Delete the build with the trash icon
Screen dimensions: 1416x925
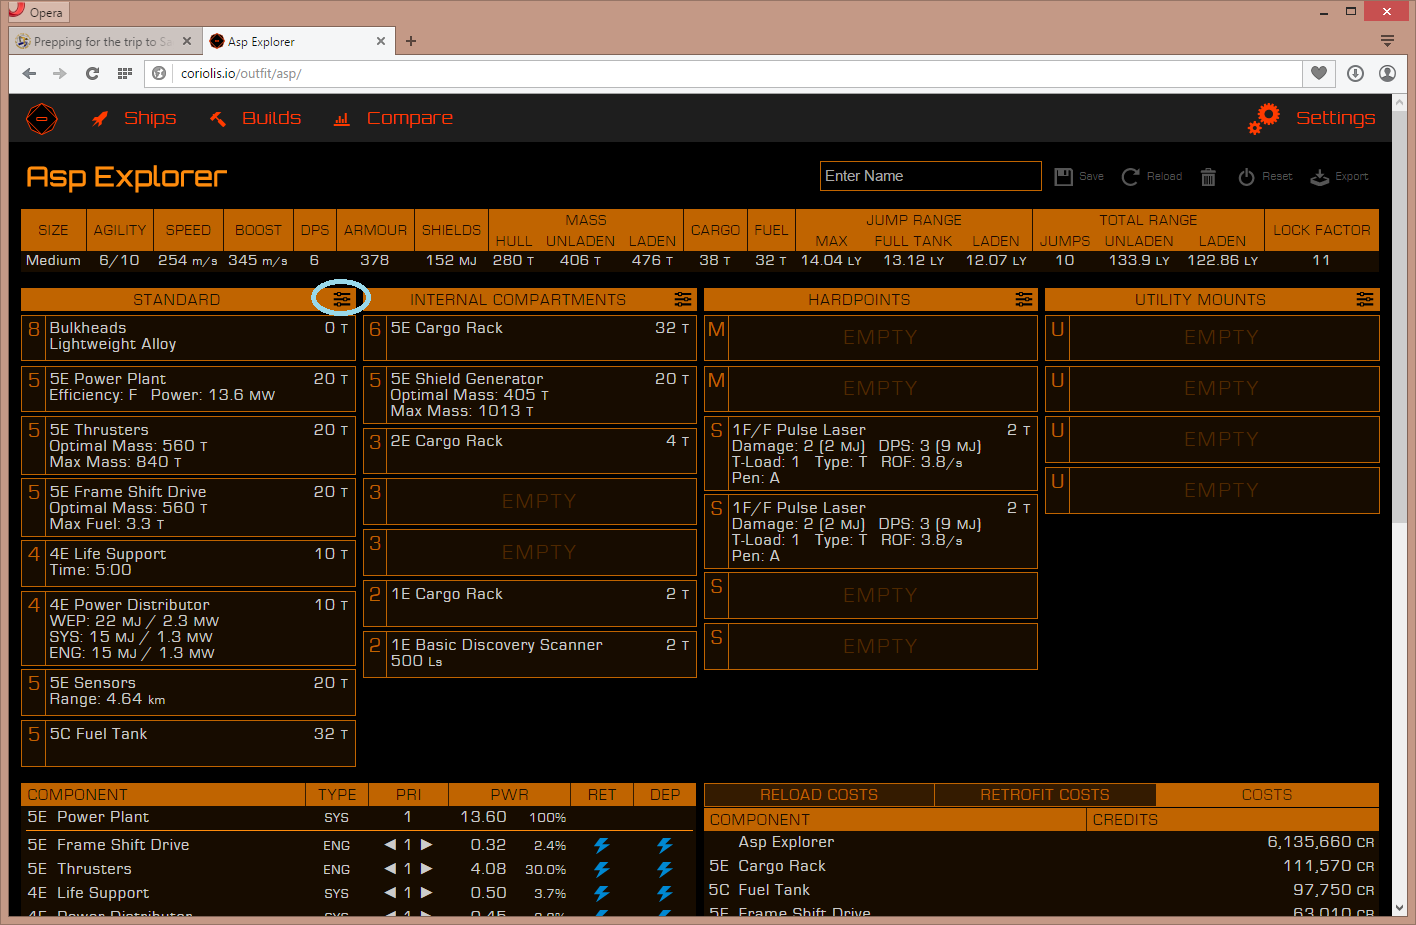coord(1208,177)
